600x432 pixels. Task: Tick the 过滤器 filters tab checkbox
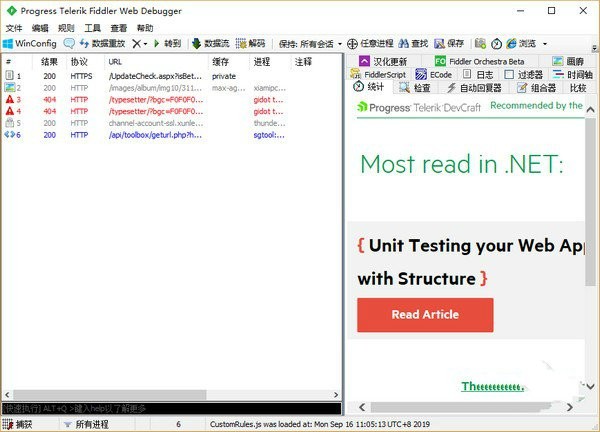[x=509, y=75]
